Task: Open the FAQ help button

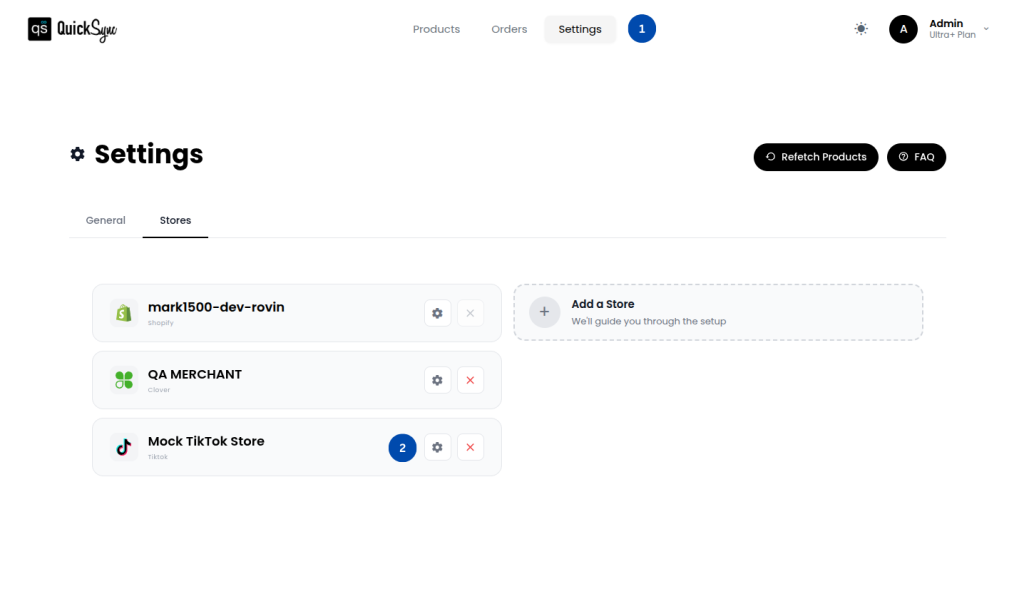Action: (916, 157)
